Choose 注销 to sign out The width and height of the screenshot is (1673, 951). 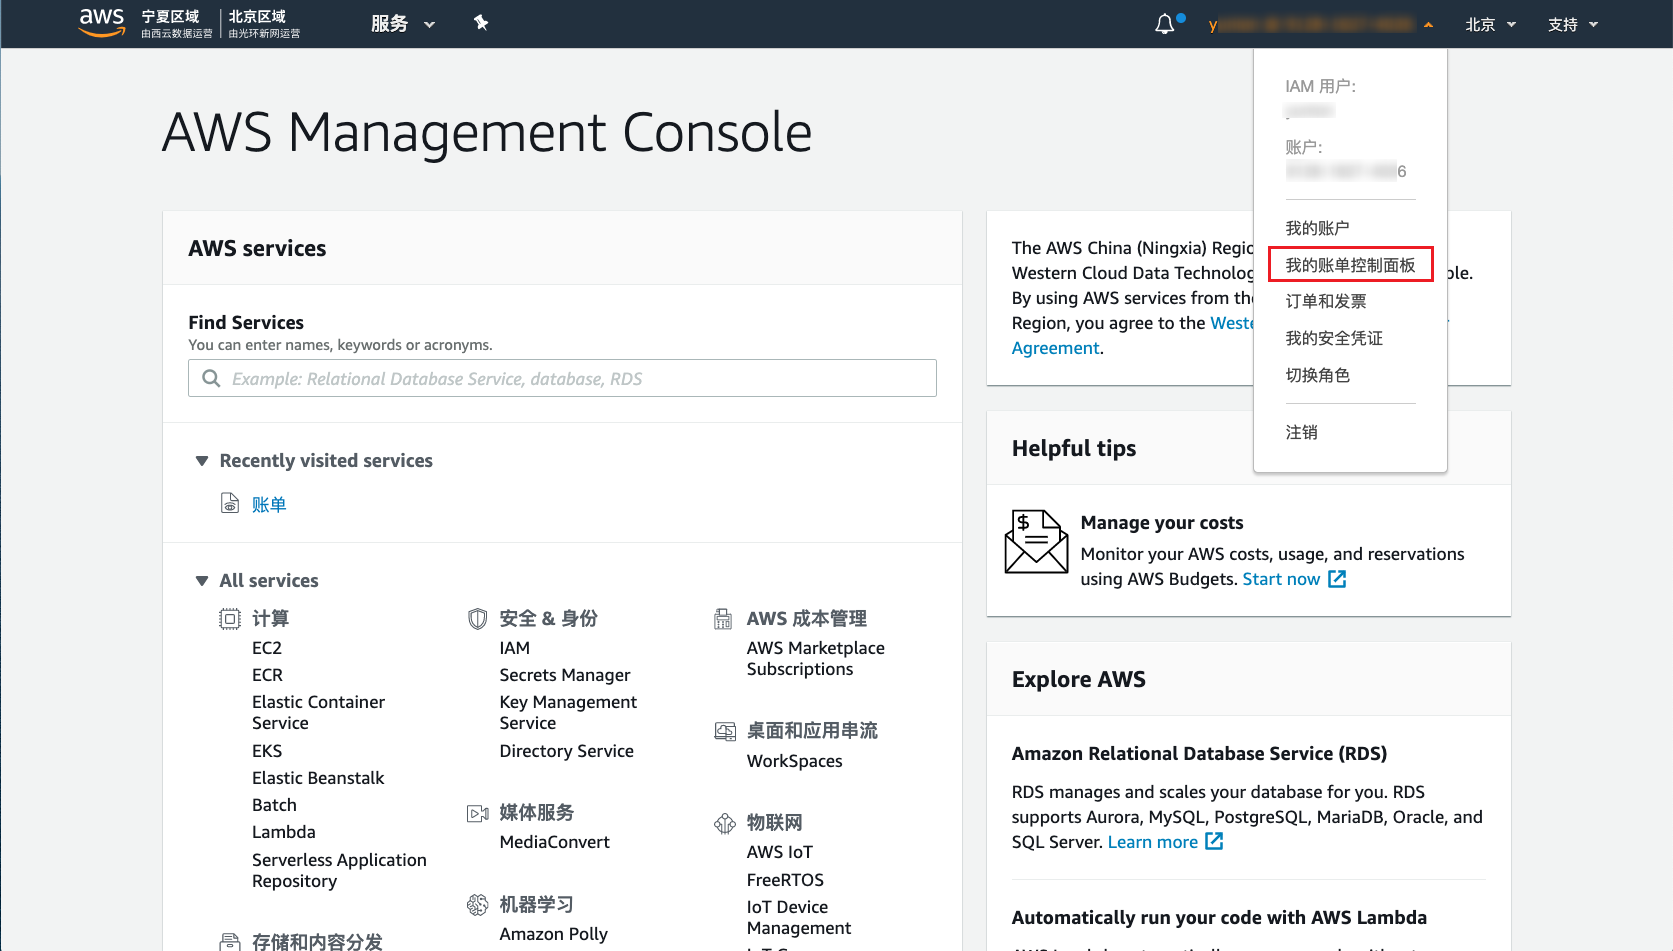pyautogui.click(x=1301, y=432)
